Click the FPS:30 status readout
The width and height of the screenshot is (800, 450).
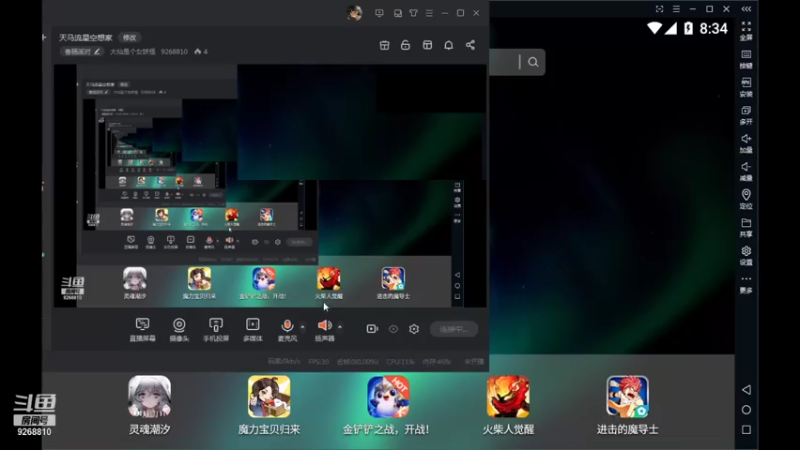point(318,361)
